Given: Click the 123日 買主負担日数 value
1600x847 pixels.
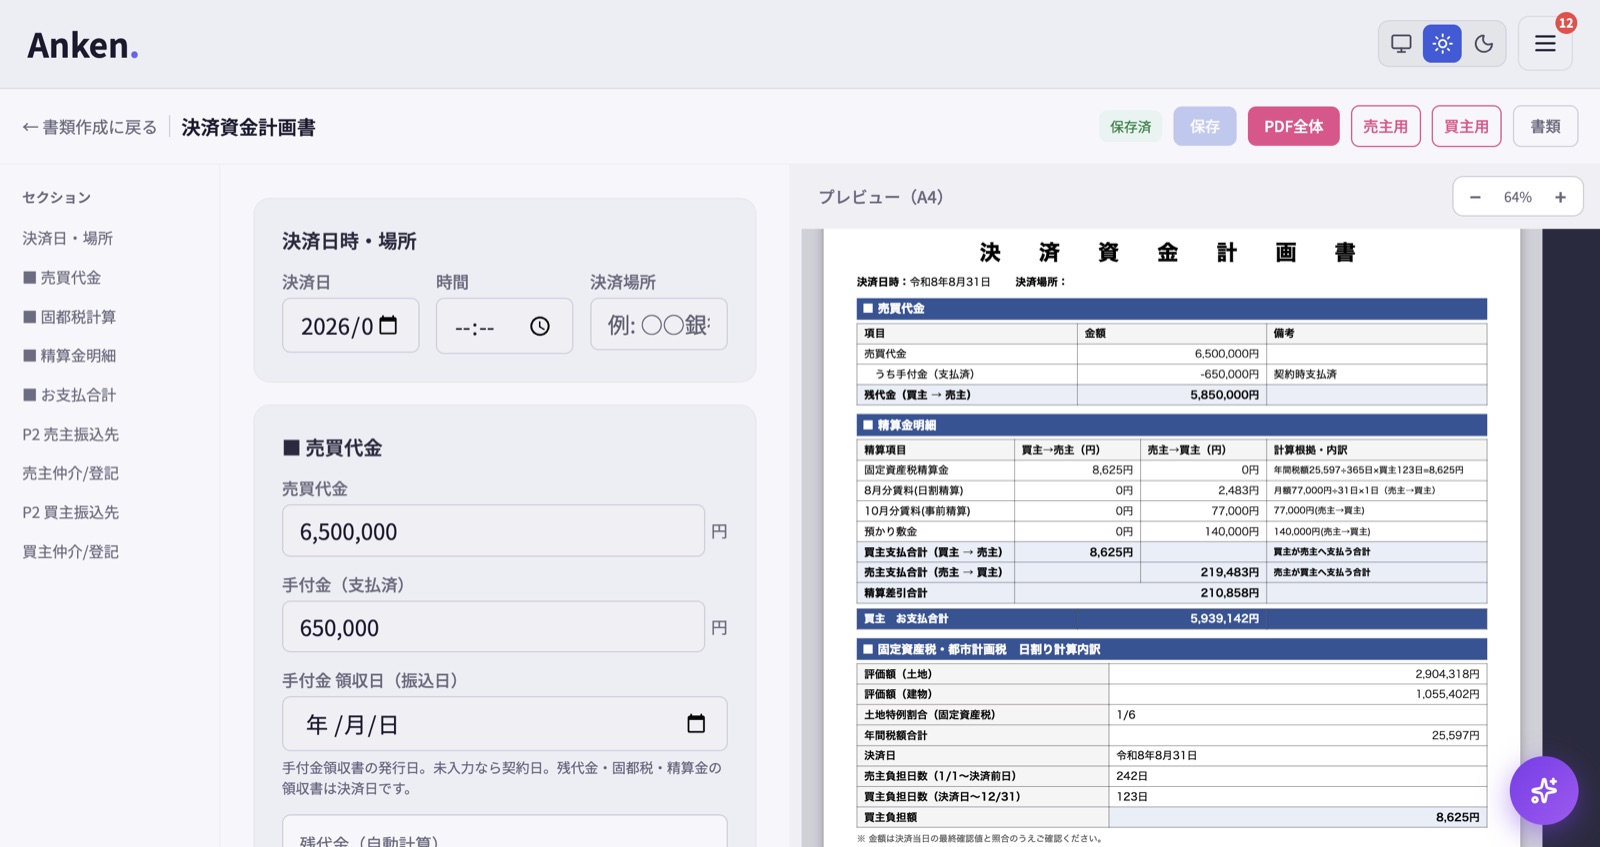Looking at the screenshot, I should [1132, 797].
